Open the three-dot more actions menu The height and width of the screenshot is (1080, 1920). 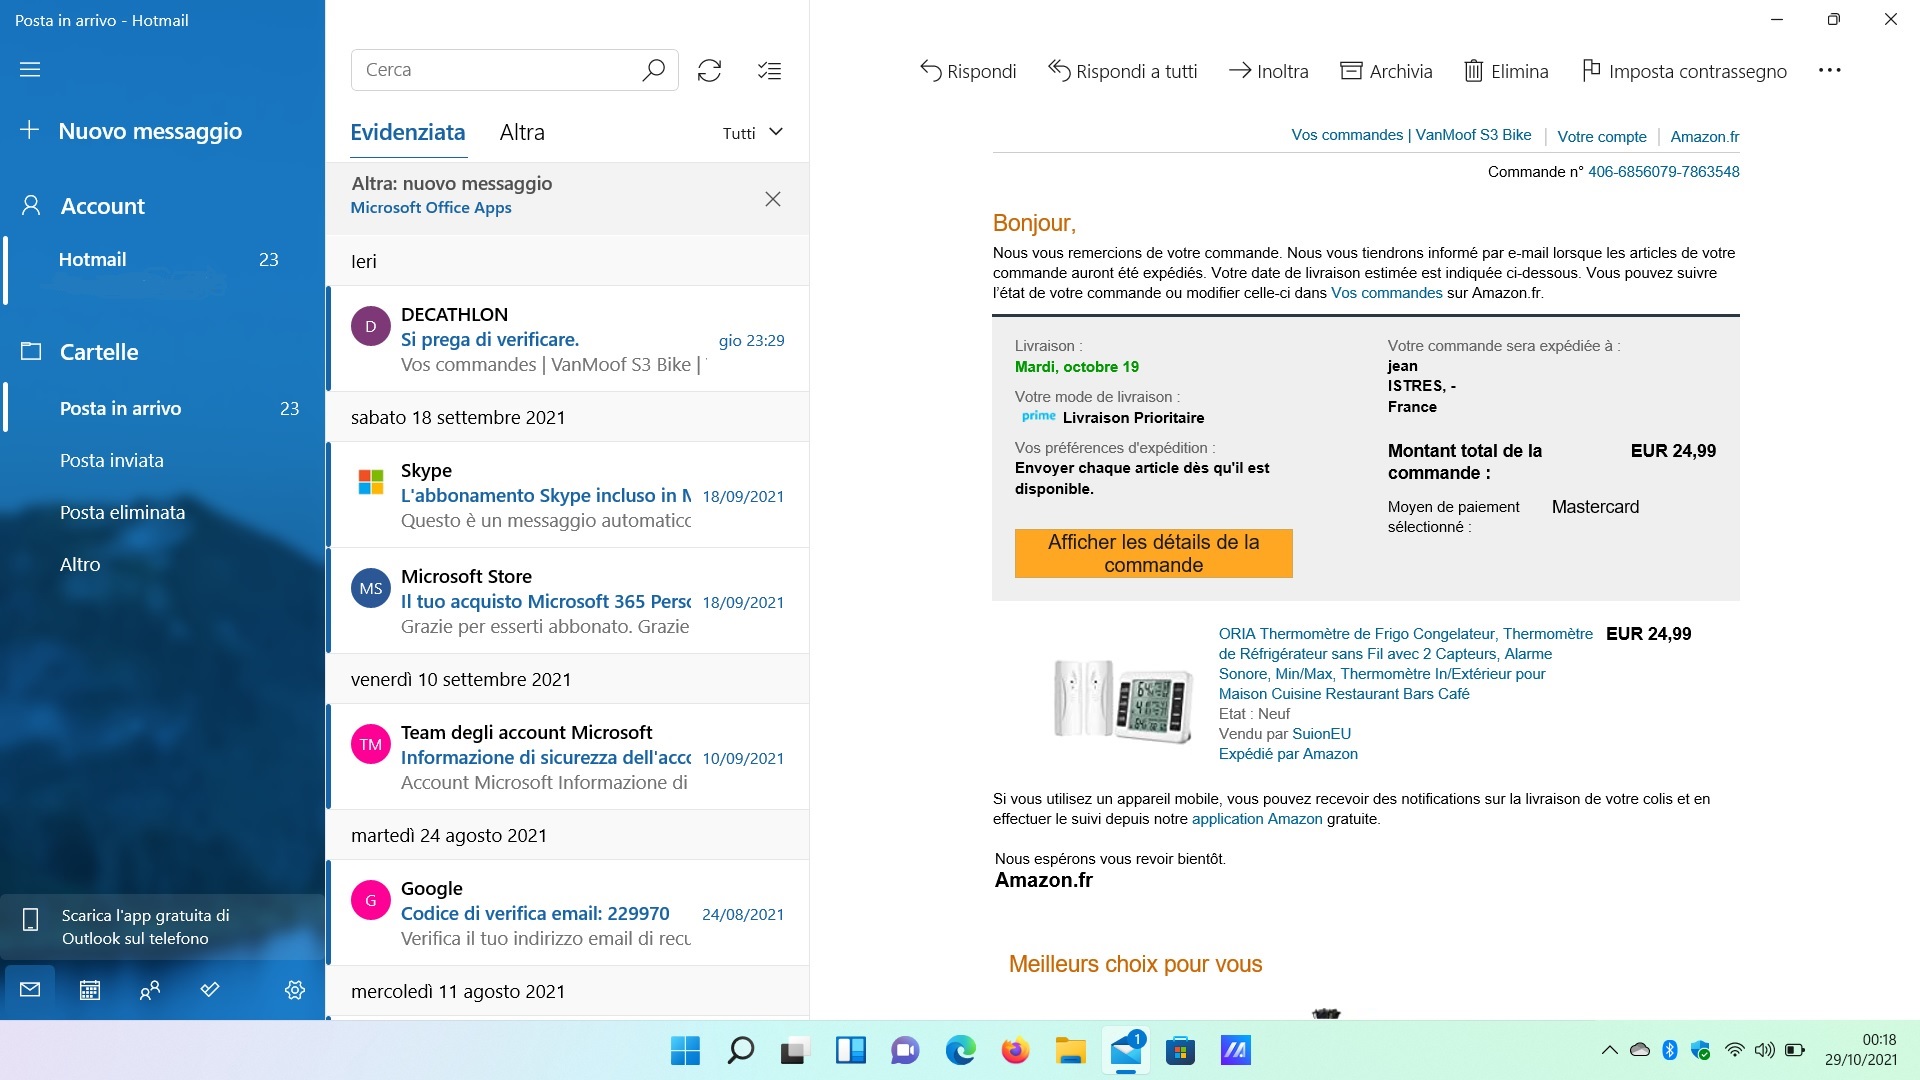pyautogui.click(x=1829, y=71)
